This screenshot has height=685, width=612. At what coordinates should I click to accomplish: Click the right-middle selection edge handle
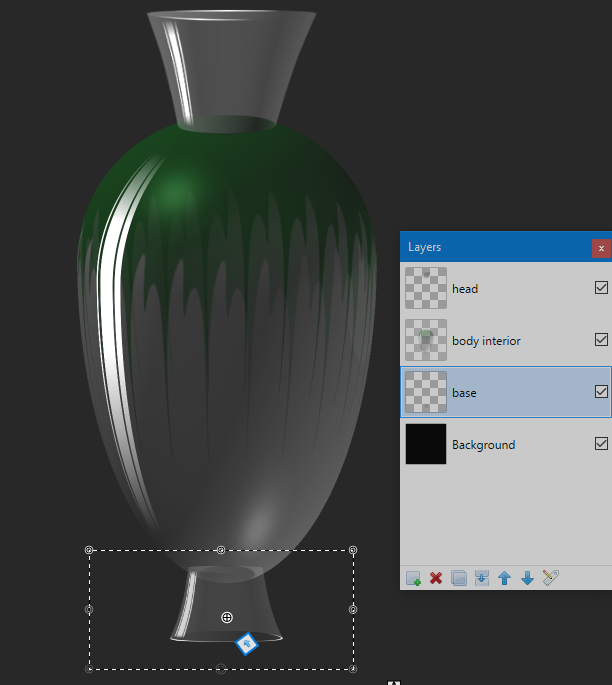pyautogui.click(x=353, y=609)
